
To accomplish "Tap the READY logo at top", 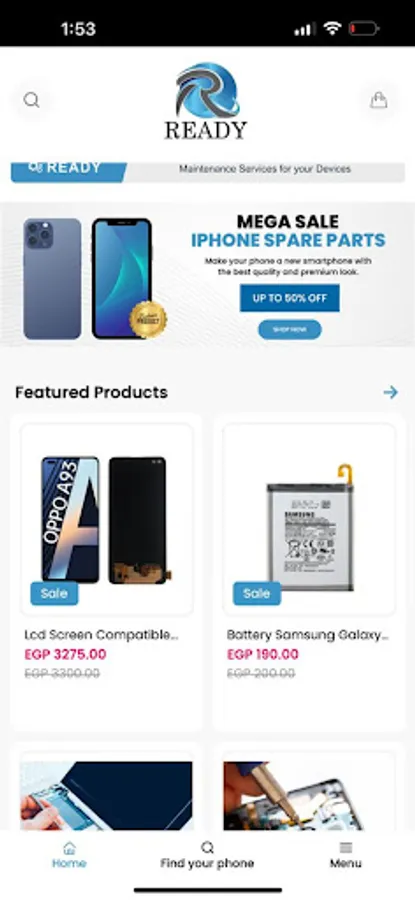I will (x=206, y=101).
